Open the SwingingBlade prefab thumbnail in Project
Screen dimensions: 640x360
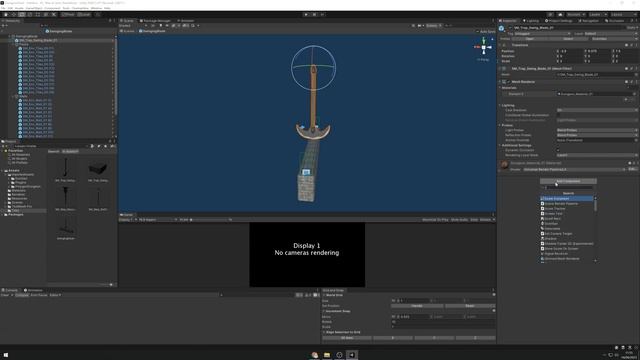point(65,228)
